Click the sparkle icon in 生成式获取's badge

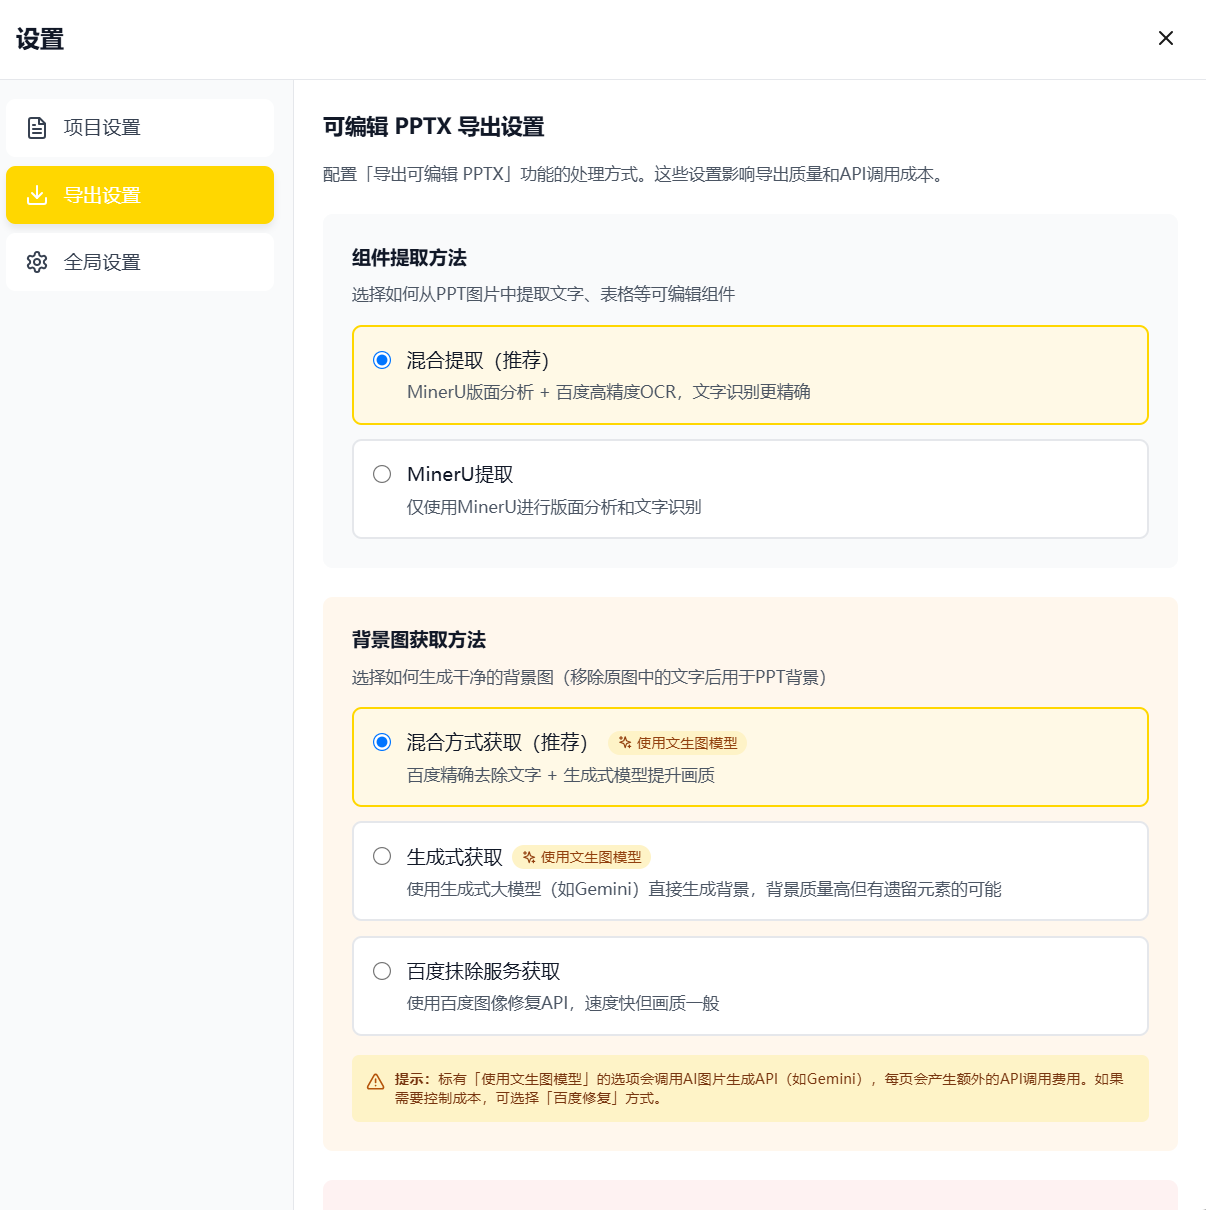pyautogui.click(x=529, y=857)
